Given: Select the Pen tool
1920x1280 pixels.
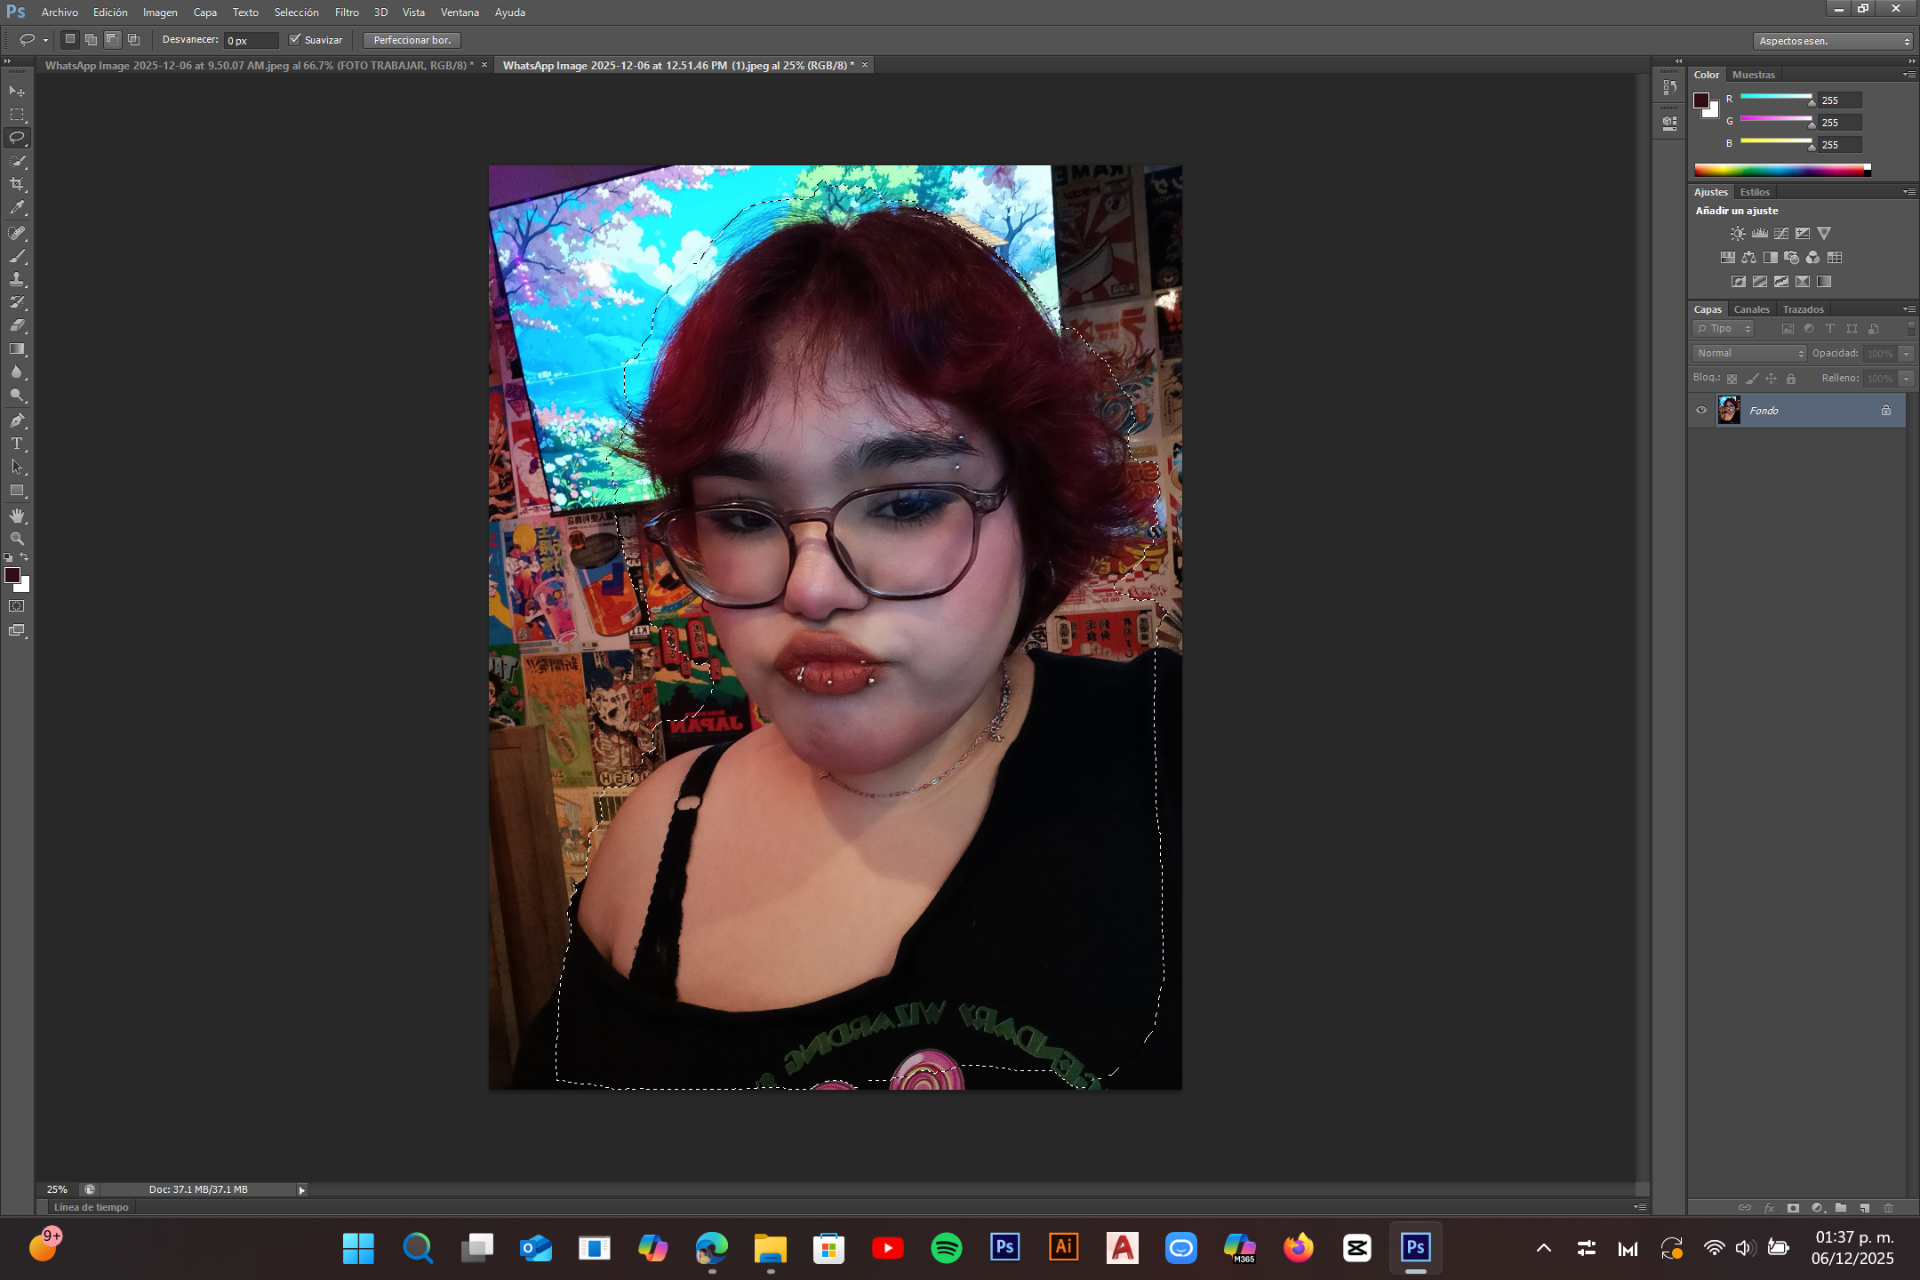Looking at the screenshot, I should coord(17,421).
